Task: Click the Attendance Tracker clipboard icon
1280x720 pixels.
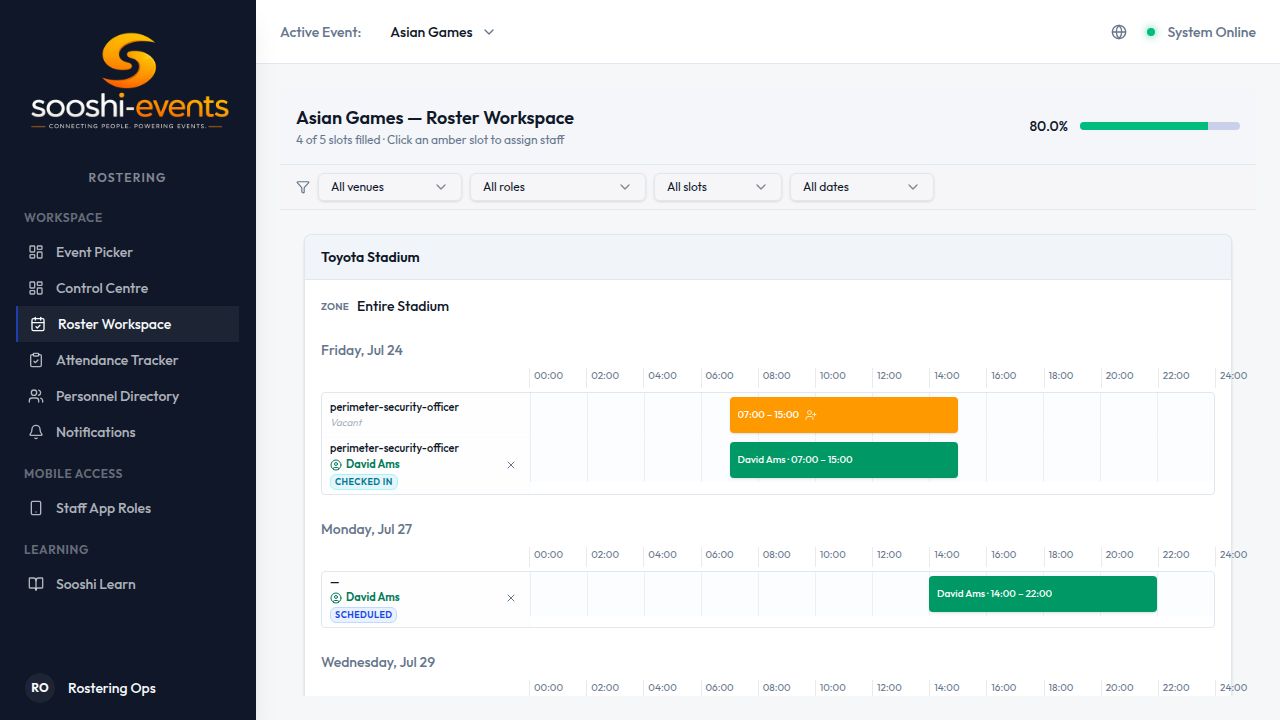Action: click(36, 360)
